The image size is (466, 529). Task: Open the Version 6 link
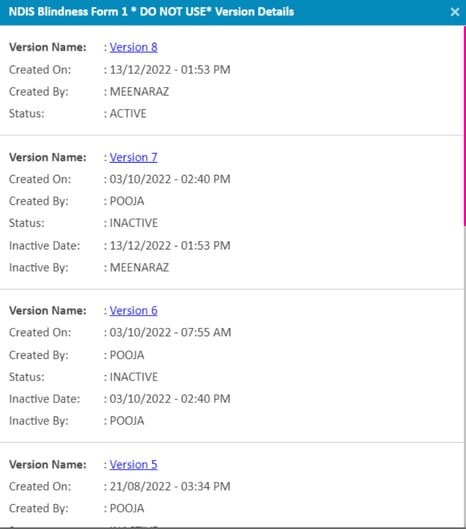tap(134, 310)
